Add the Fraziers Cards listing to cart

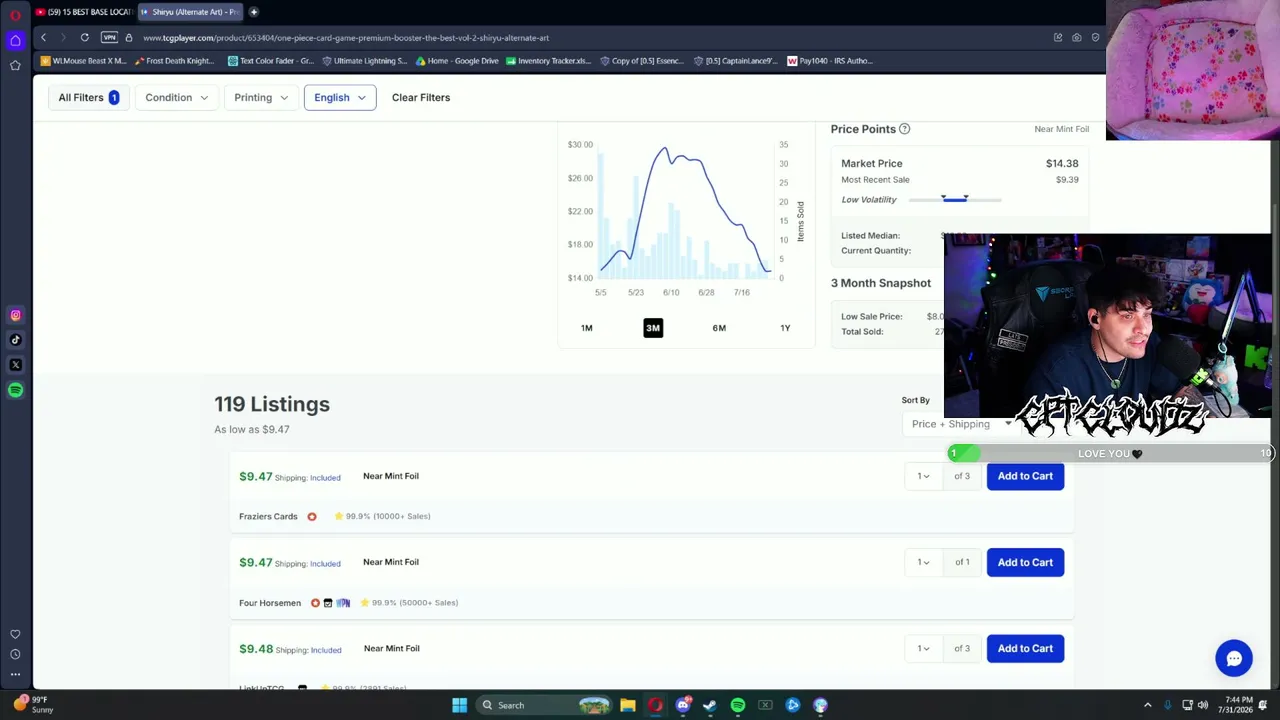click(x=1025, y=476)
